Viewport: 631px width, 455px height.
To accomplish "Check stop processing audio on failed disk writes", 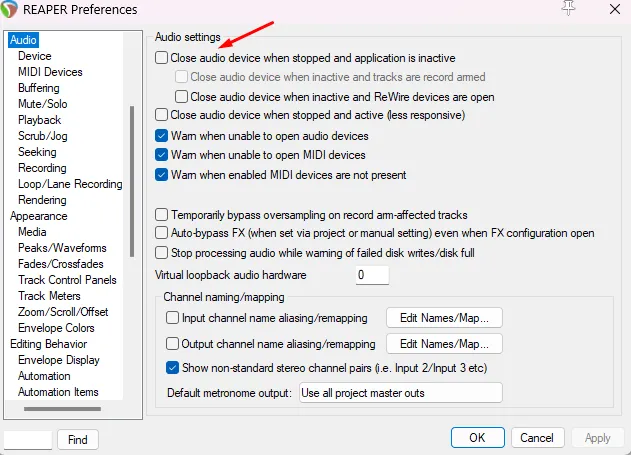I will 161,253.
